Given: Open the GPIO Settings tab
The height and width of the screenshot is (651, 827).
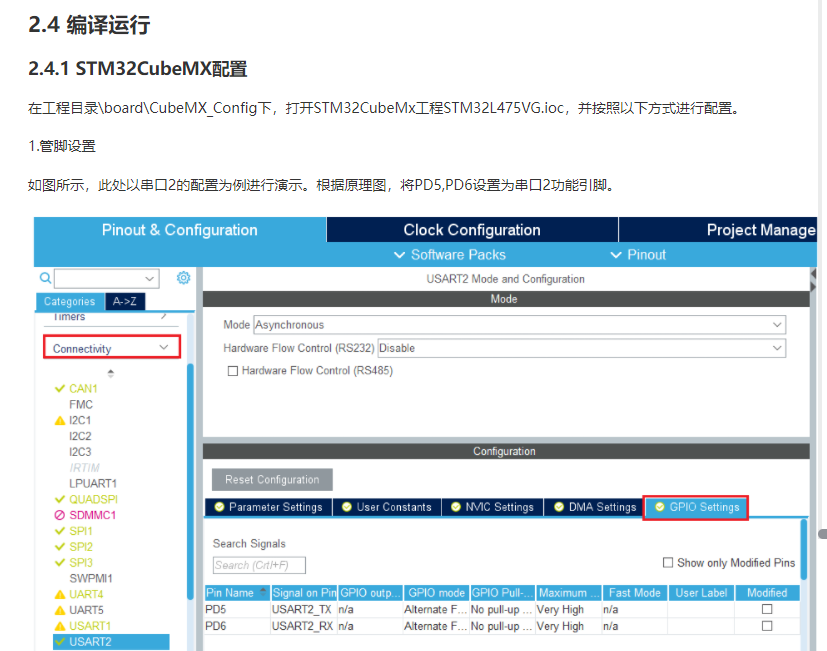Looking at the screenshot, I should [x=696, y=507].
